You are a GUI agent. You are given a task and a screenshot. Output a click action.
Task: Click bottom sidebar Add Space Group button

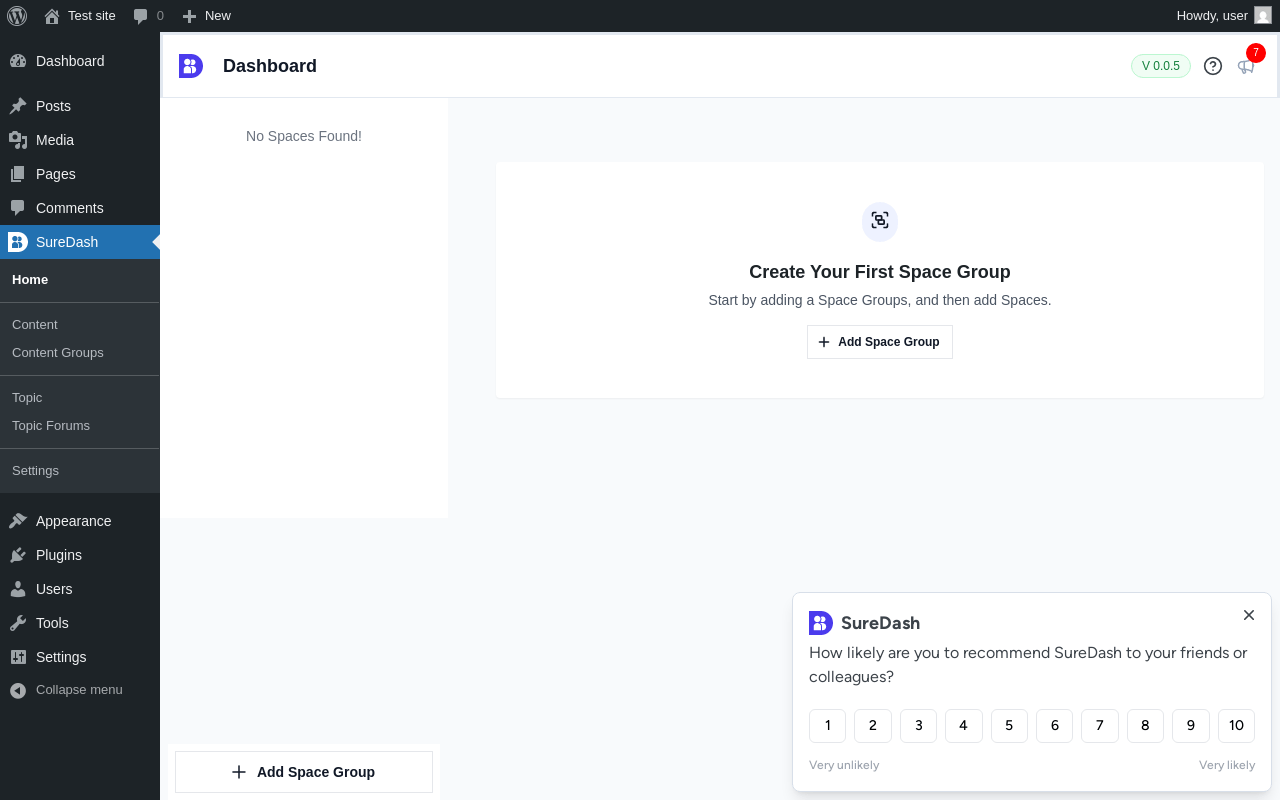point(304,772)
